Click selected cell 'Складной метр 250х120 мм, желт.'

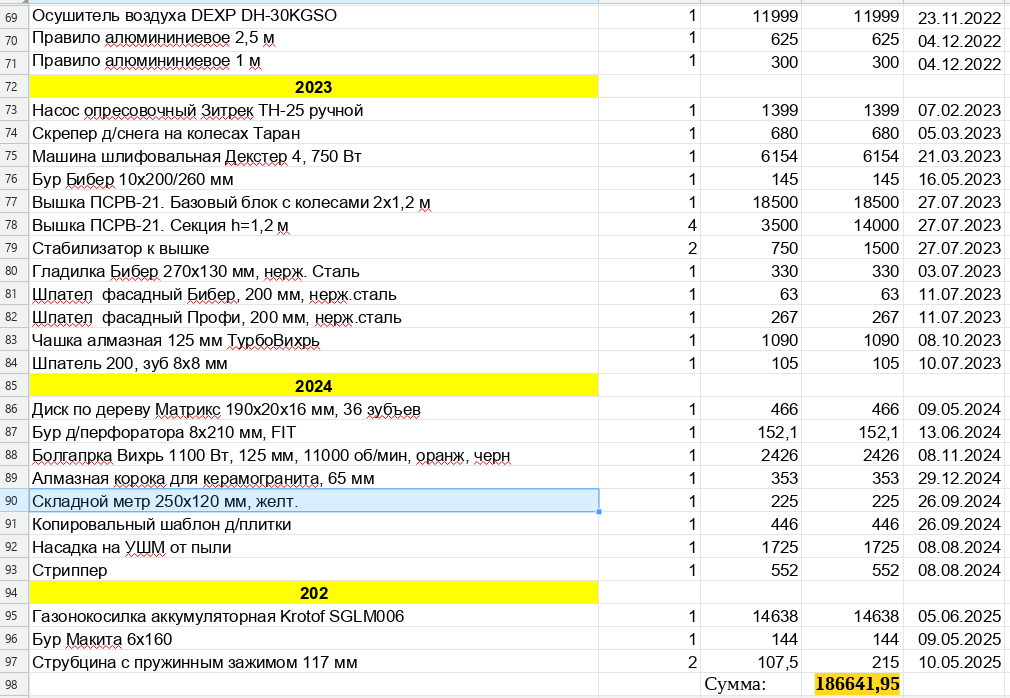point(314,501)
